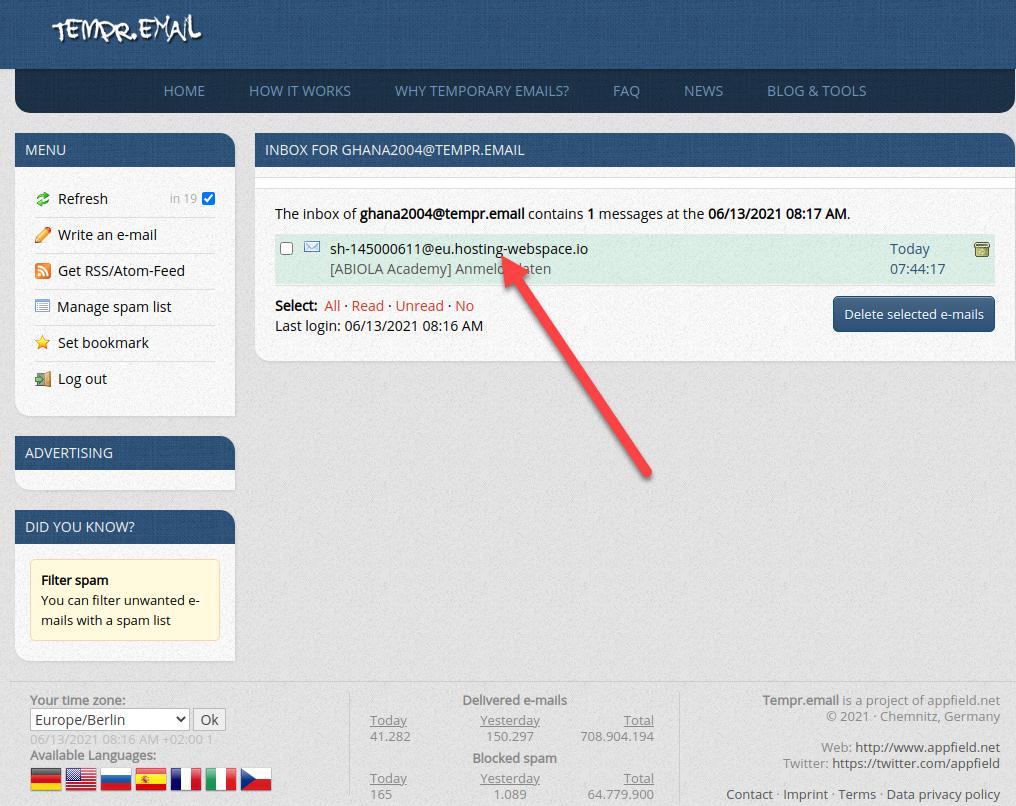Open the Contact footer link
This screenshot has width=1016, height=806.
coord(749,794)
